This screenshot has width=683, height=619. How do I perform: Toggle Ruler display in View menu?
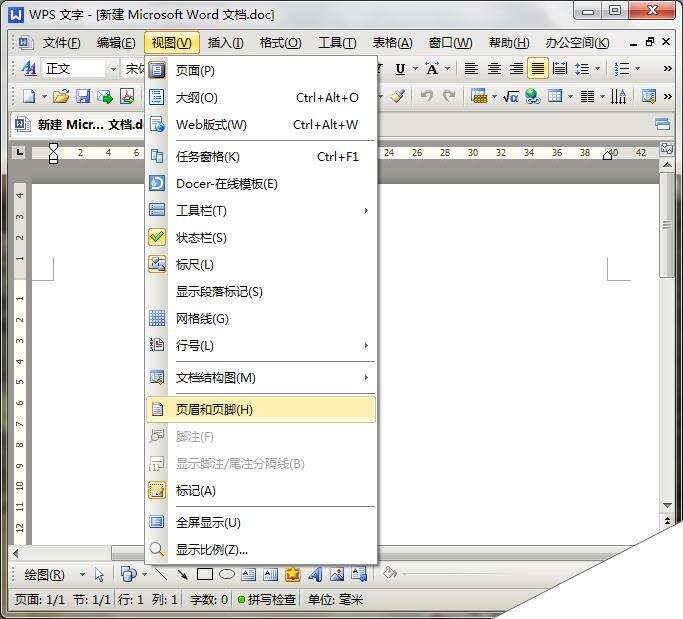click(261, 264)
